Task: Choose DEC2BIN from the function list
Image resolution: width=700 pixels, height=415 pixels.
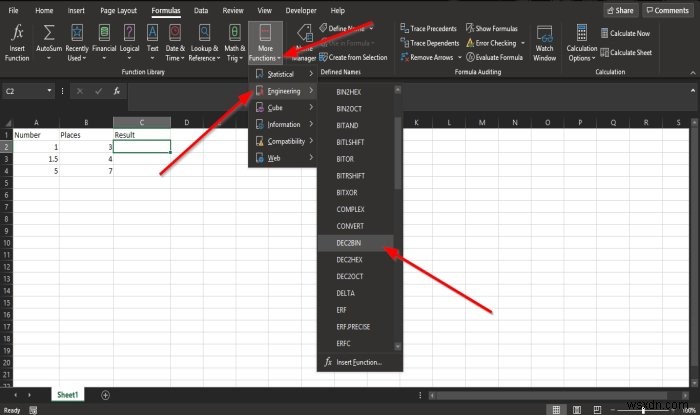Action: (x=355, y=243)
